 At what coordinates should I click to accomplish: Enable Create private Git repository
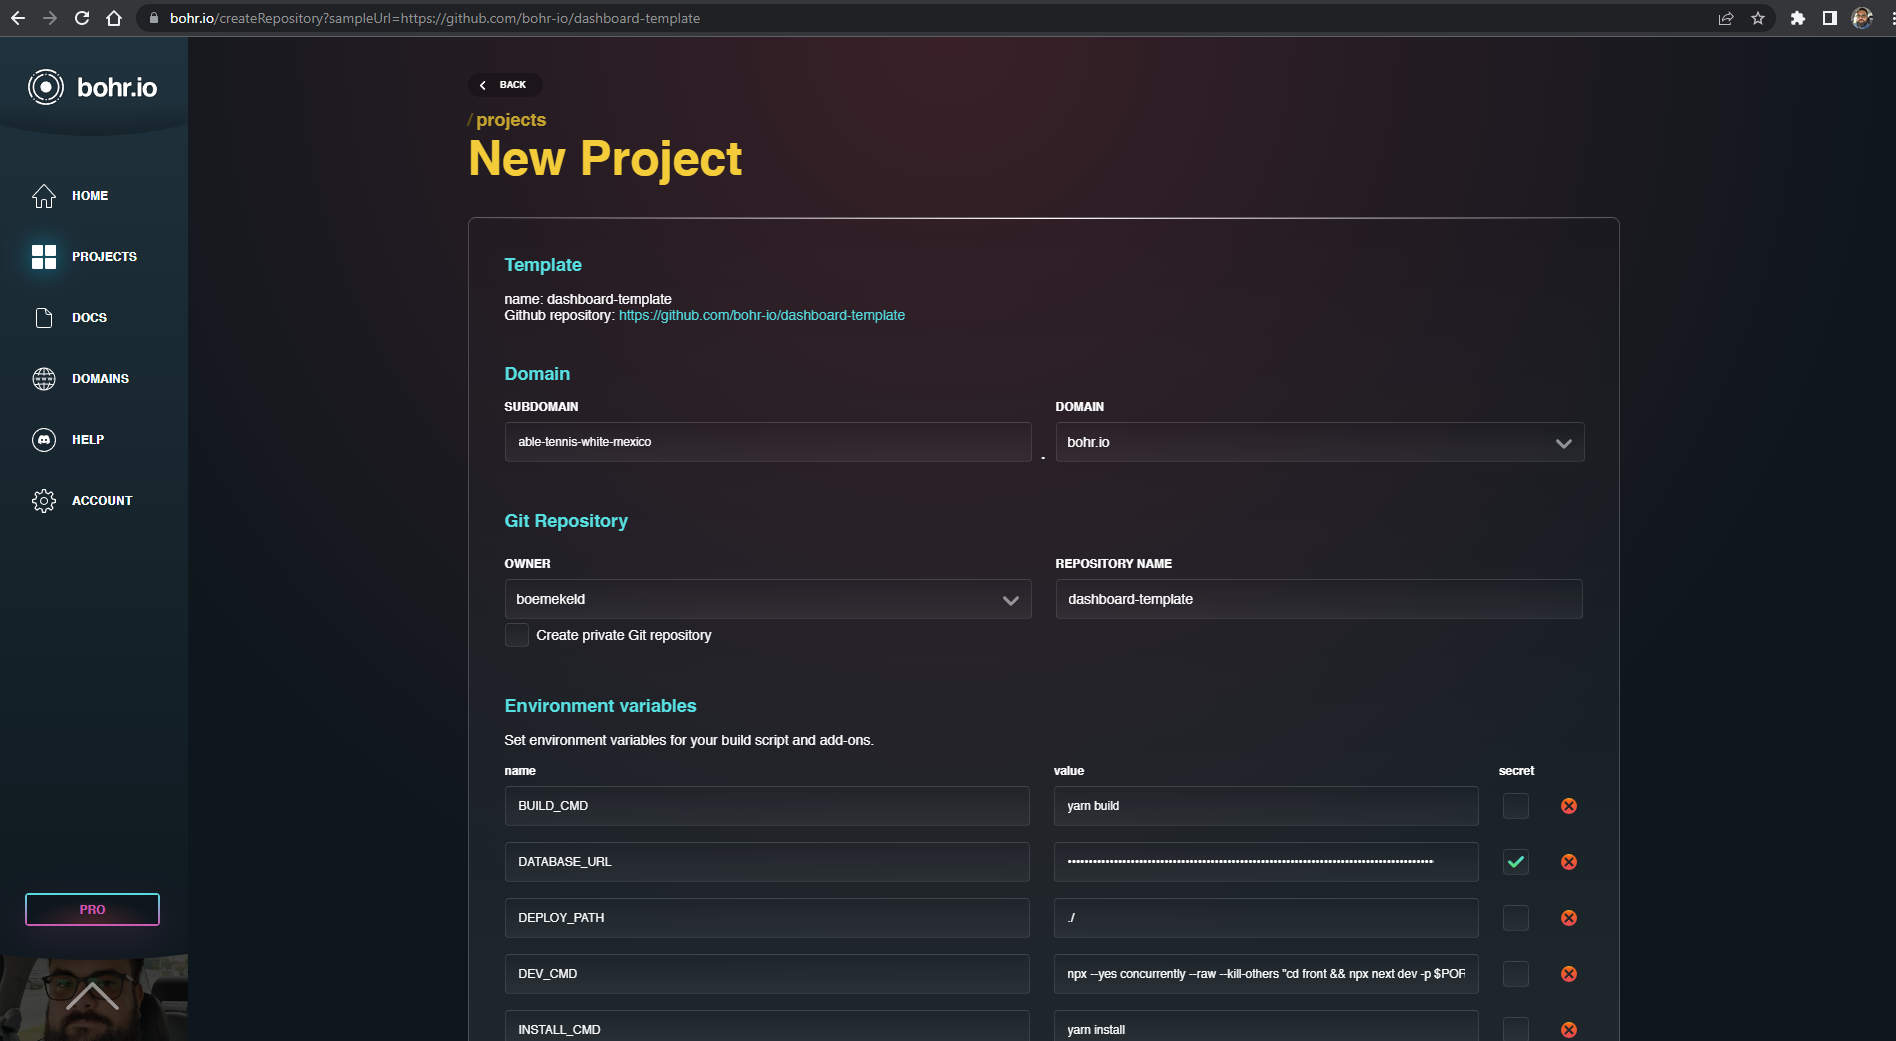tap(517, 635)
